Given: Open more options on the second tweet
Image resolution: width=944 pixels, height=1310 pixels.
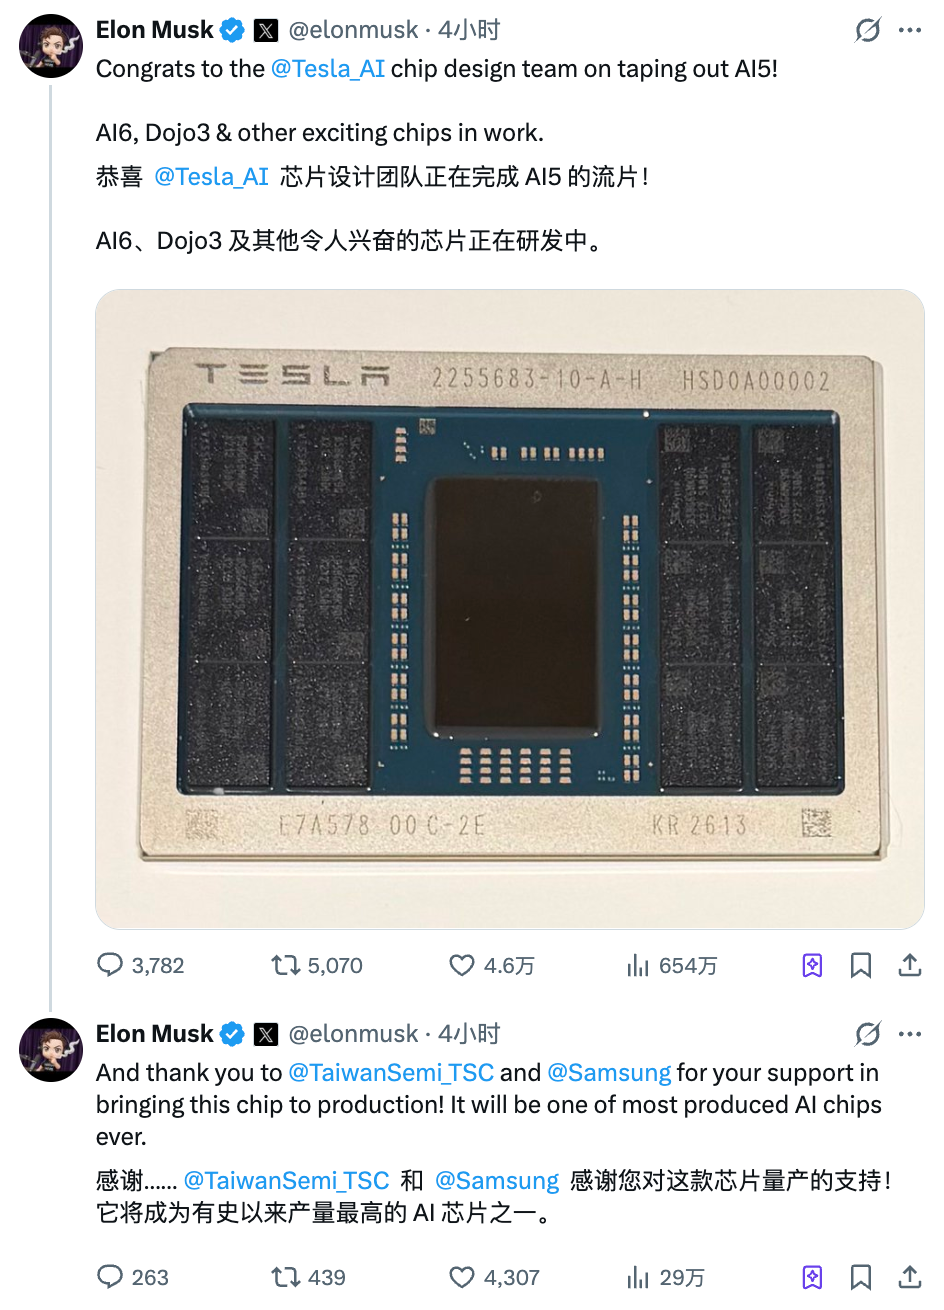Looking at the screenshot, I should [x=909, y=1034].
